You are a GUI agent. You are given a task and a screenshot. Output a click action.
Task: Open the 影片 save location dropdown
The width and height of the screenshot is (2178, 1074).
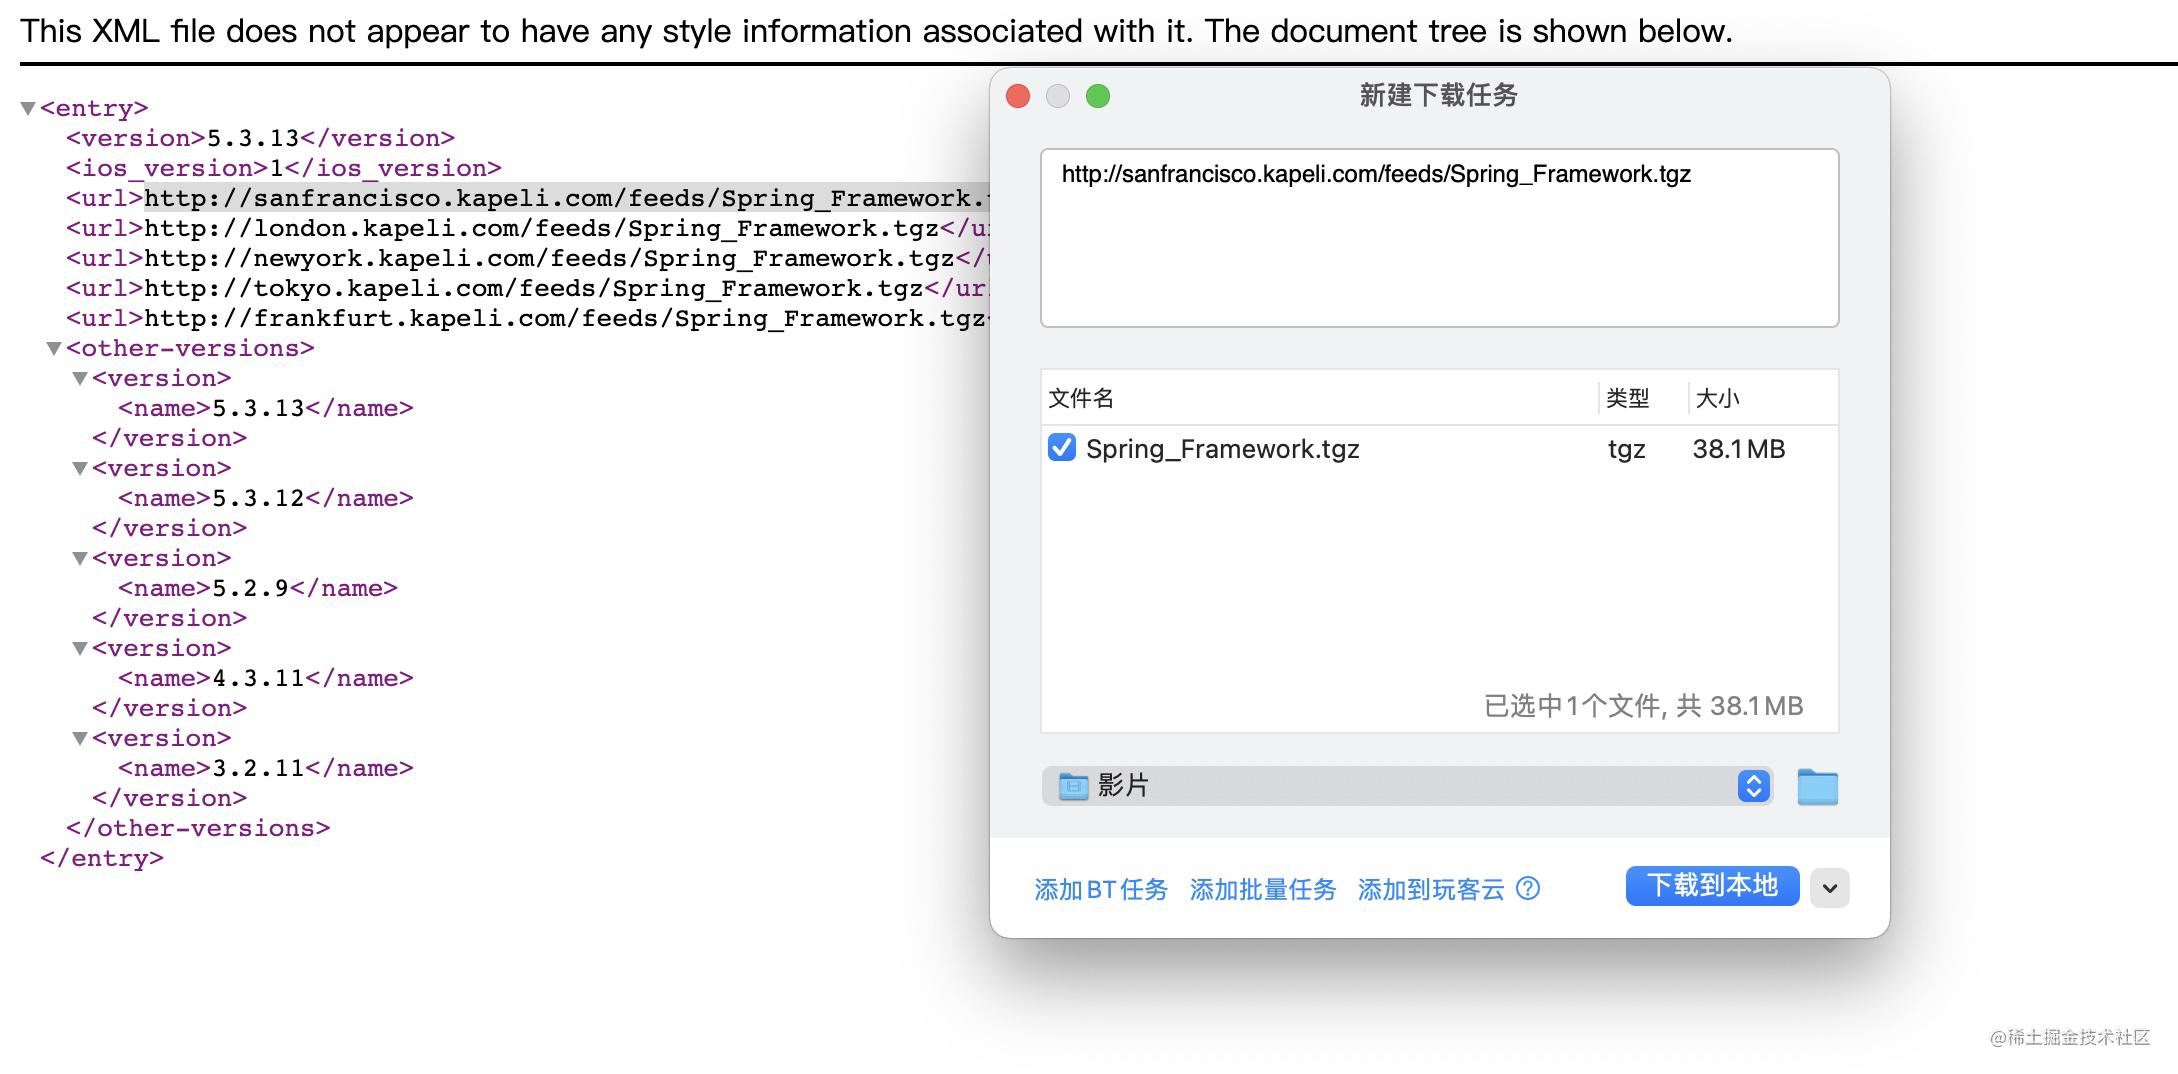click(x=1752, y=787)
